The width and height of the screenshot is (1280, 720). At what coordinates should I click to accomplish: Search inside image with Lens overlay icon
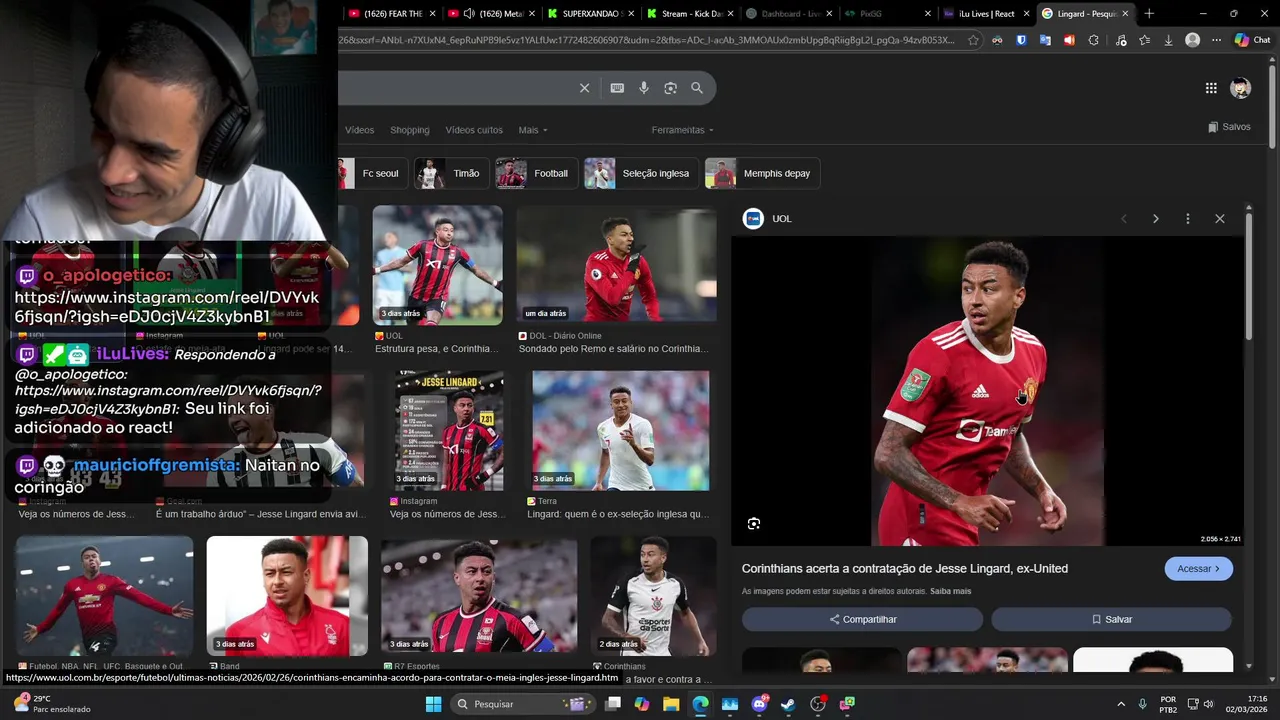tap(754, 524)
